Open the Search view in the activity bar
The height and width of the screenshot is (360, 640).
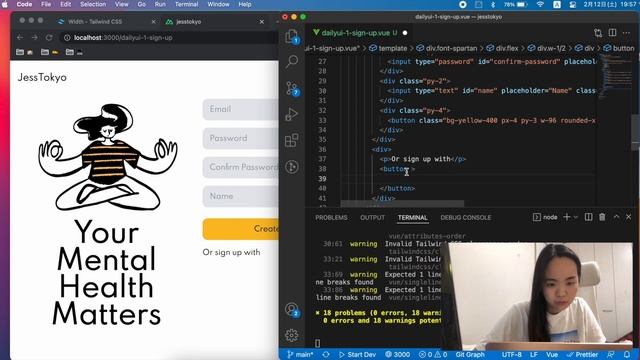point(291,62)
